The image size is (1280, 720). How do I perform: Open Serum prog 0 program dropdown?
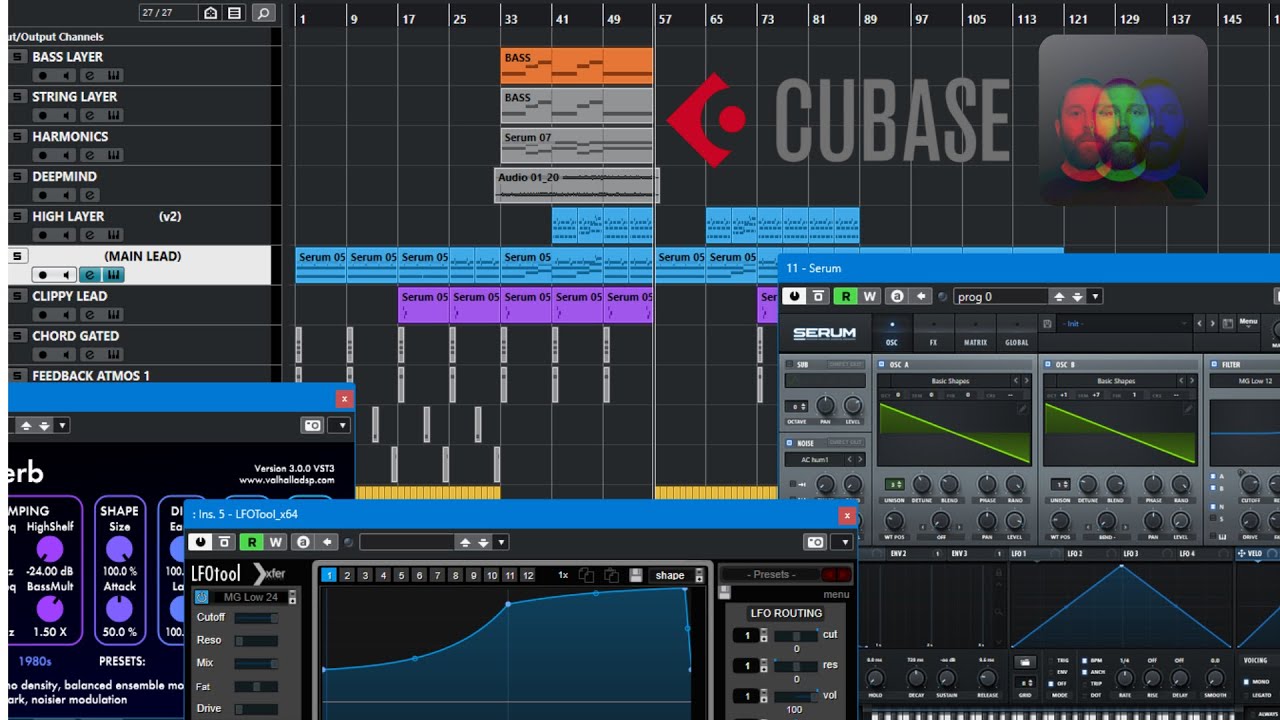coord(1095,296)
